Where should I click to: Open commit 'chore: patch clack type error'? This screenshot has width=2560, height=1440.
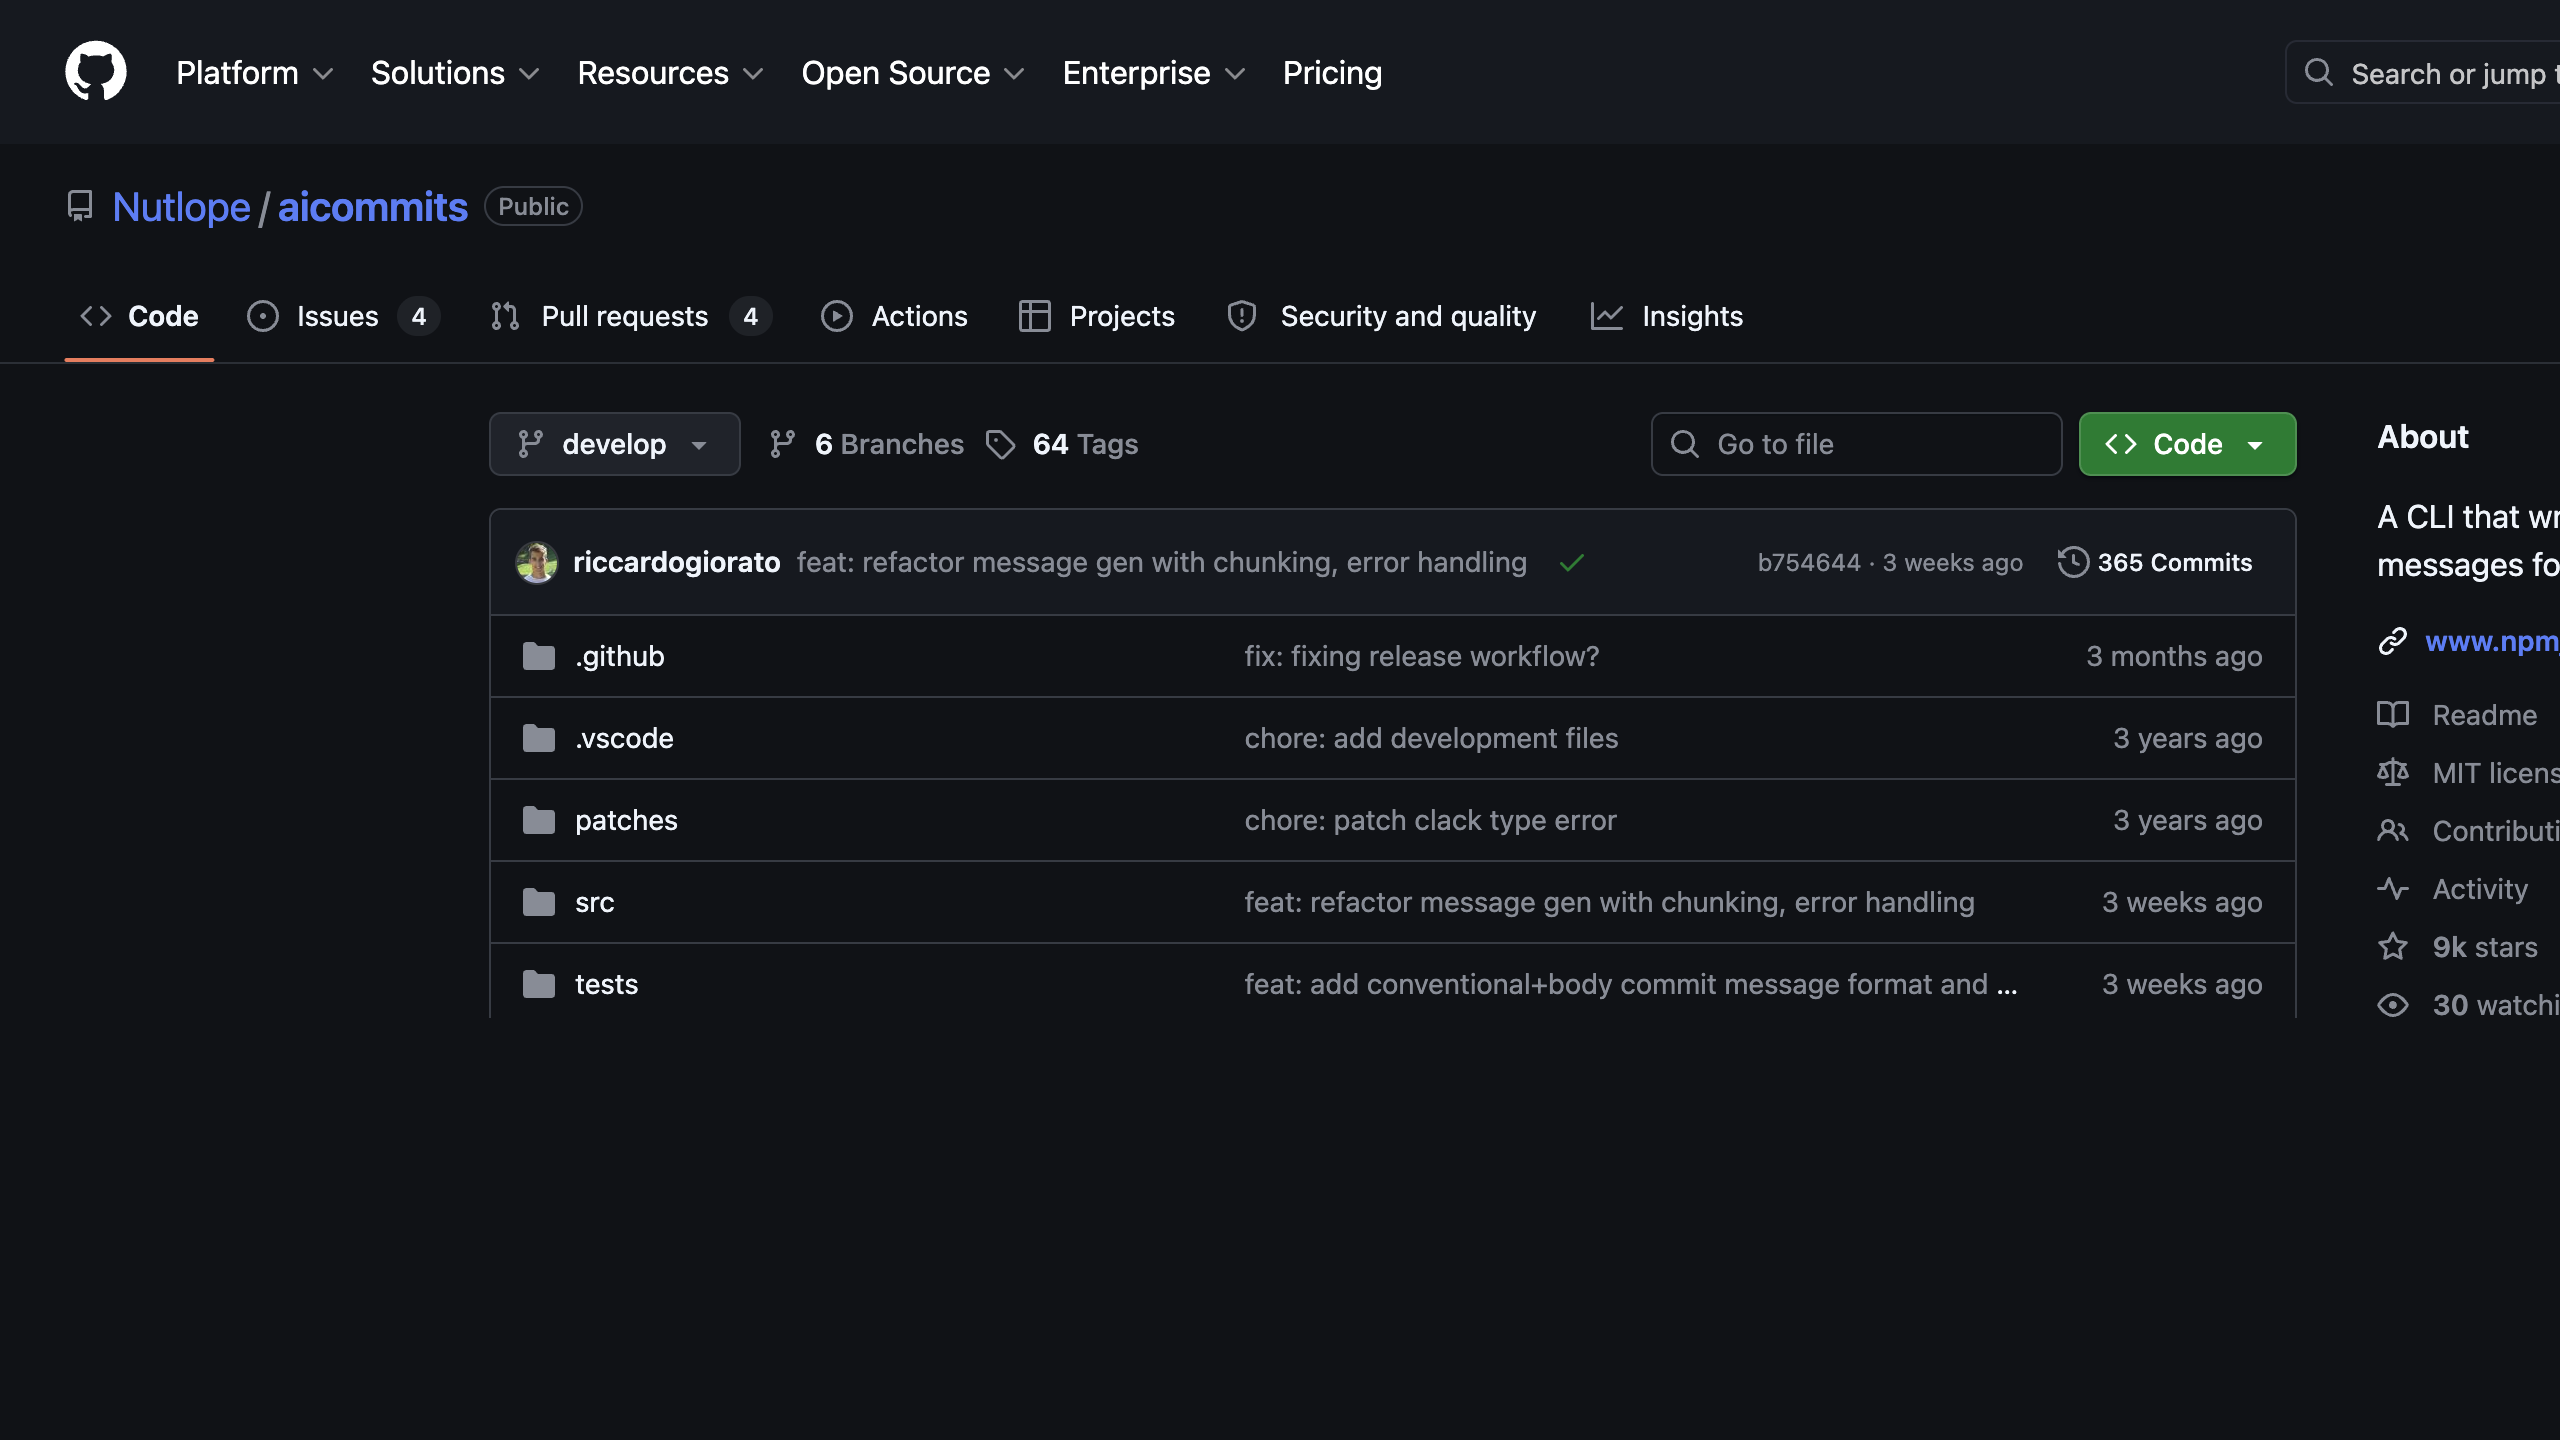point(1430,820)
